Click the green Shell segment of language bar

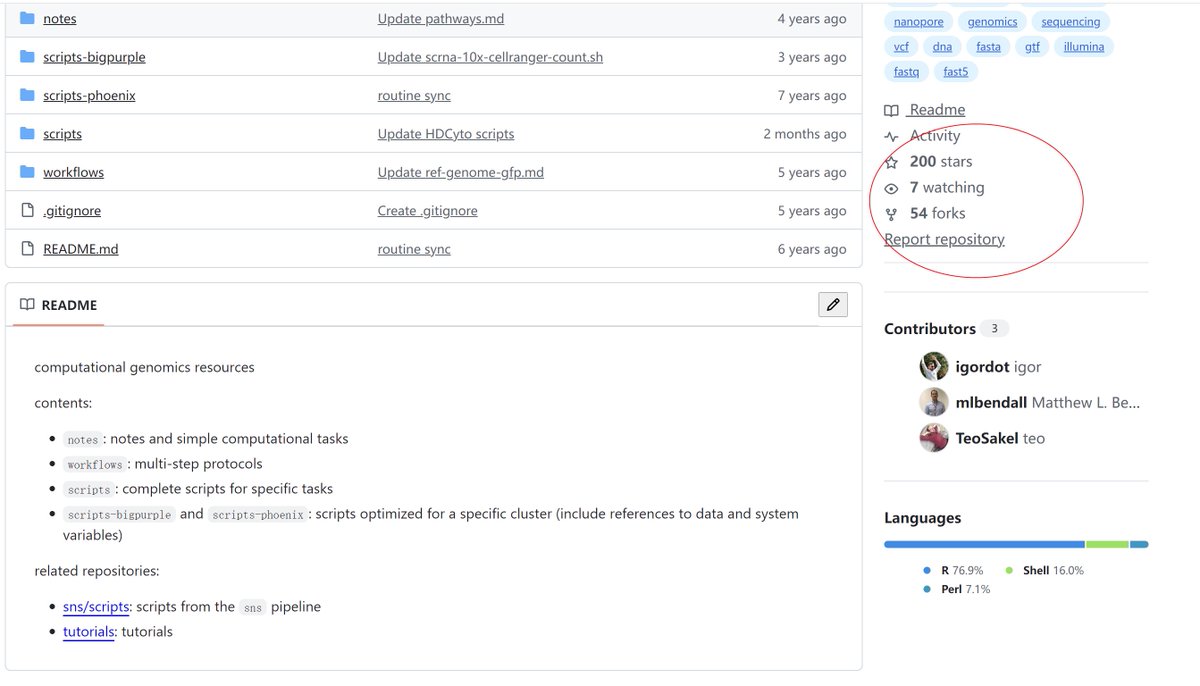(x=1107, y=545)
